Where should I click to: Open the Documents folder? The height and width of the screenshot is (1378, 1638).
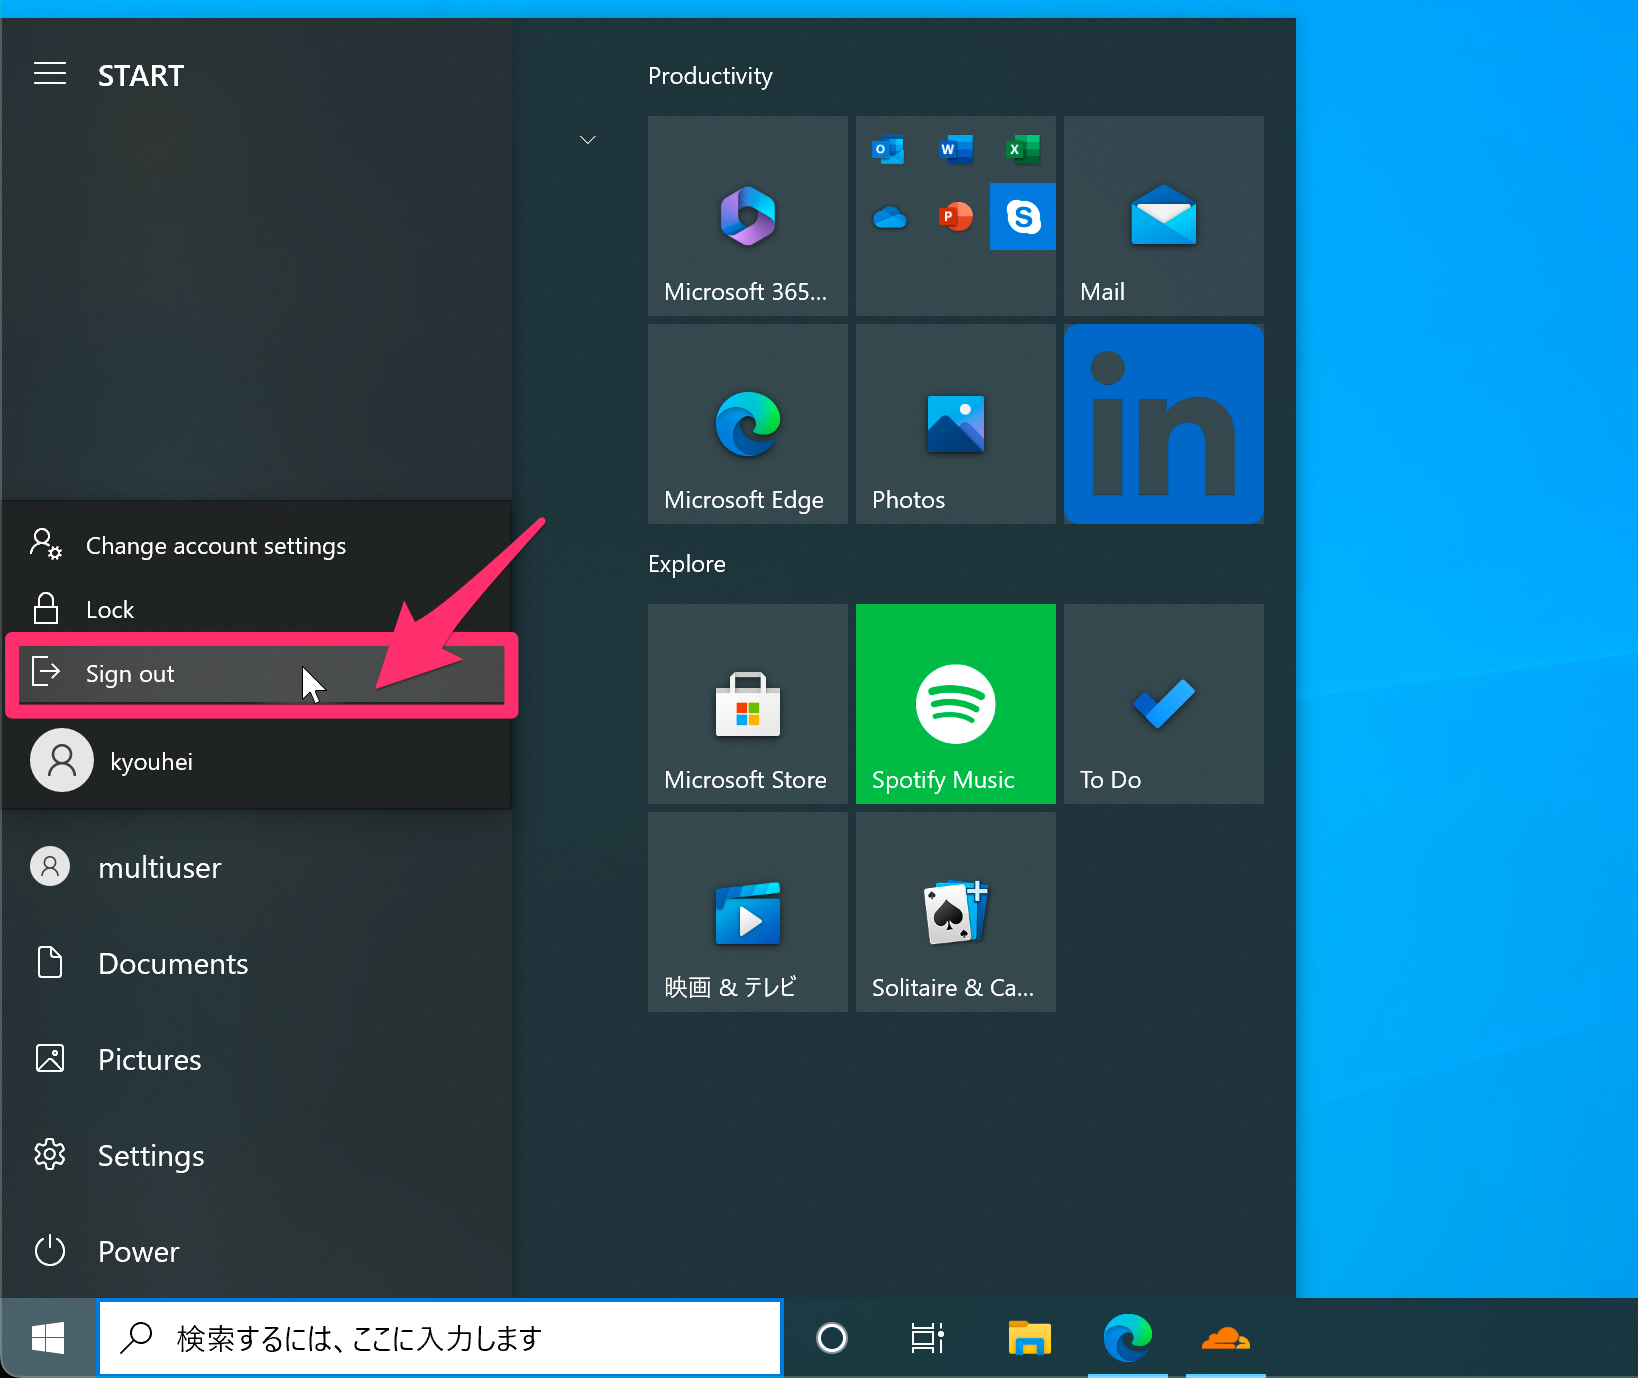(257, 963)
